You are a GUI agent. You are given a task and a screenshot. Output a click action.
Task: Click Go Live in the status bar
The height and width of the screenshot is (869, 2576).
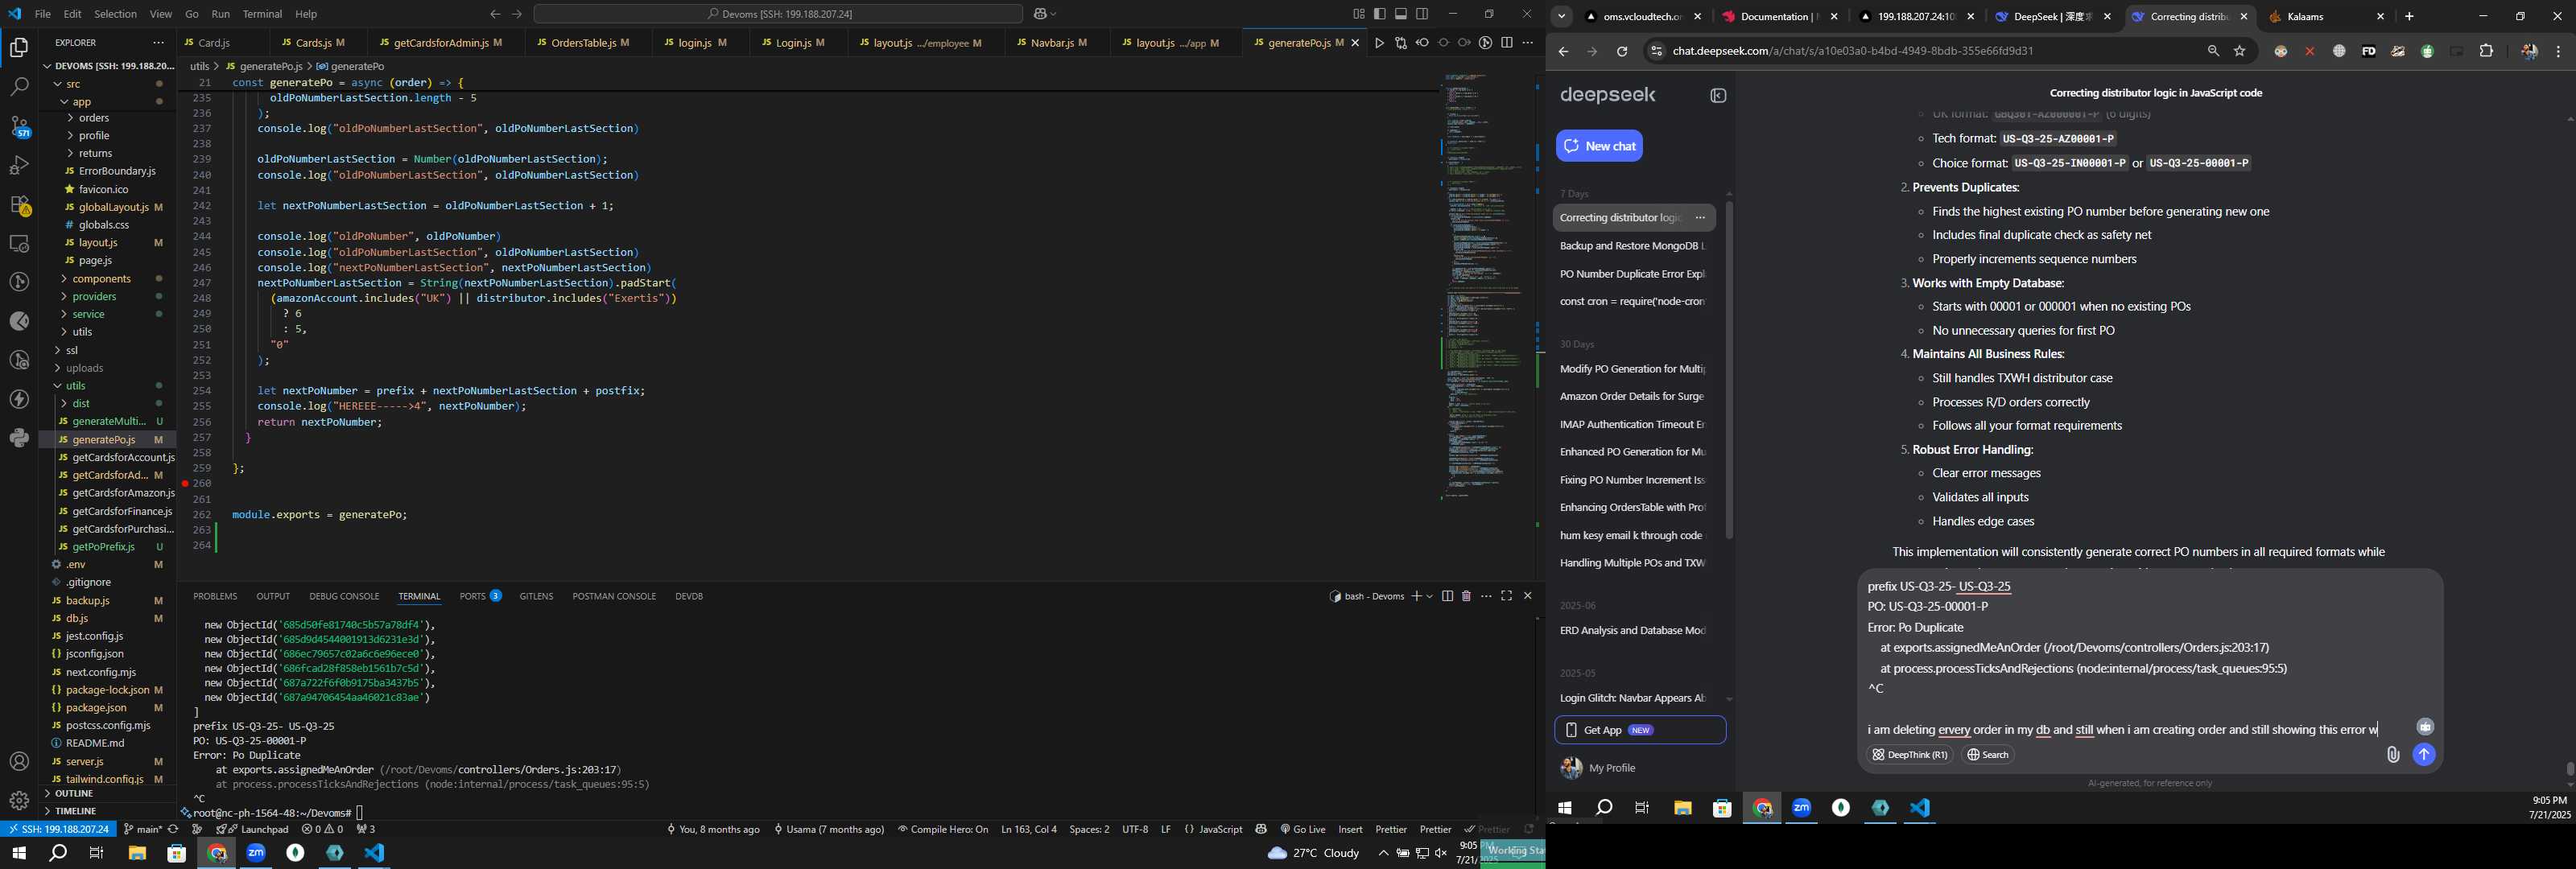tap(1303, 829)
